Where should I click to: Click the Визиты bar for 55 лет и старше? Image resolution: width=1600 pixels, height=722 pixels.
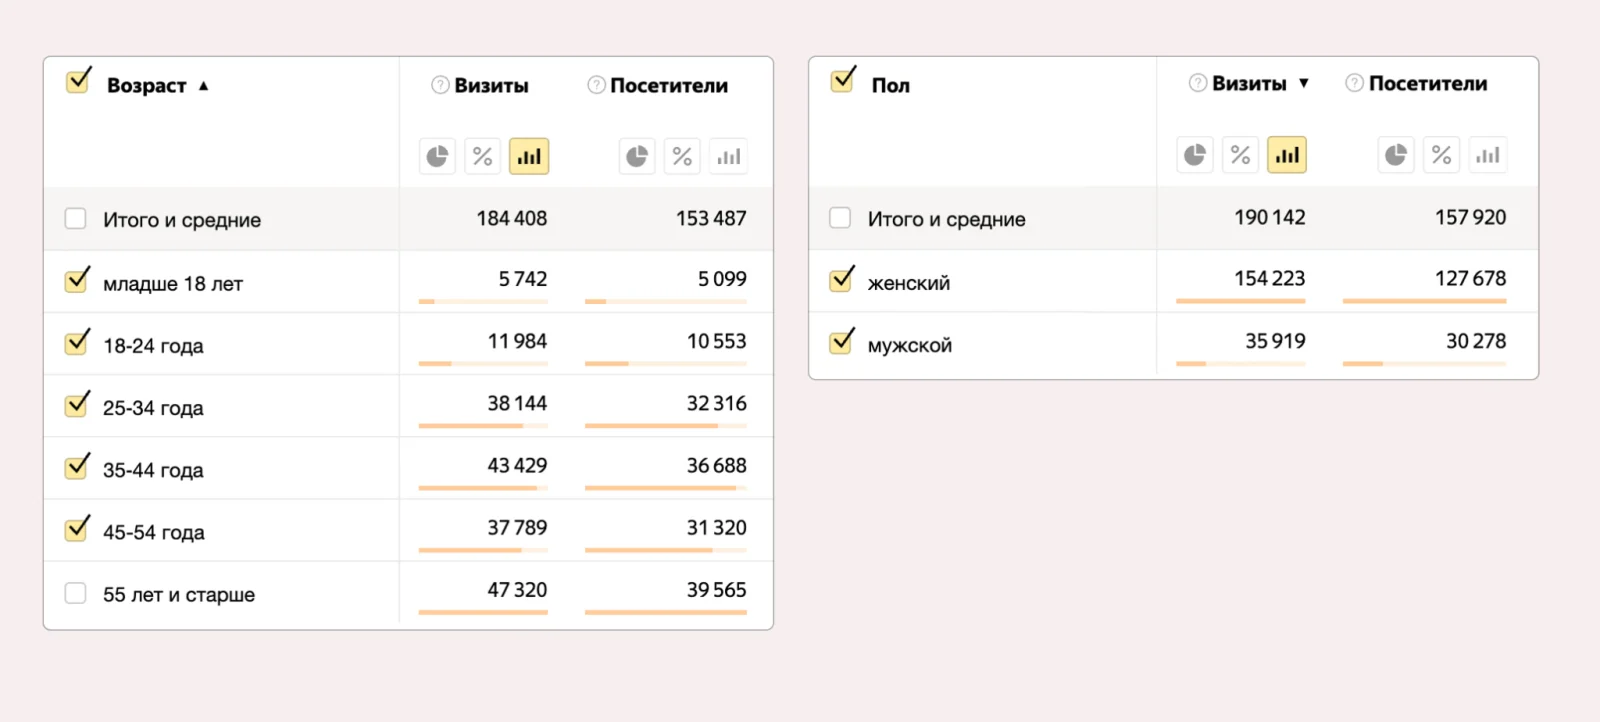pos(483,612)
